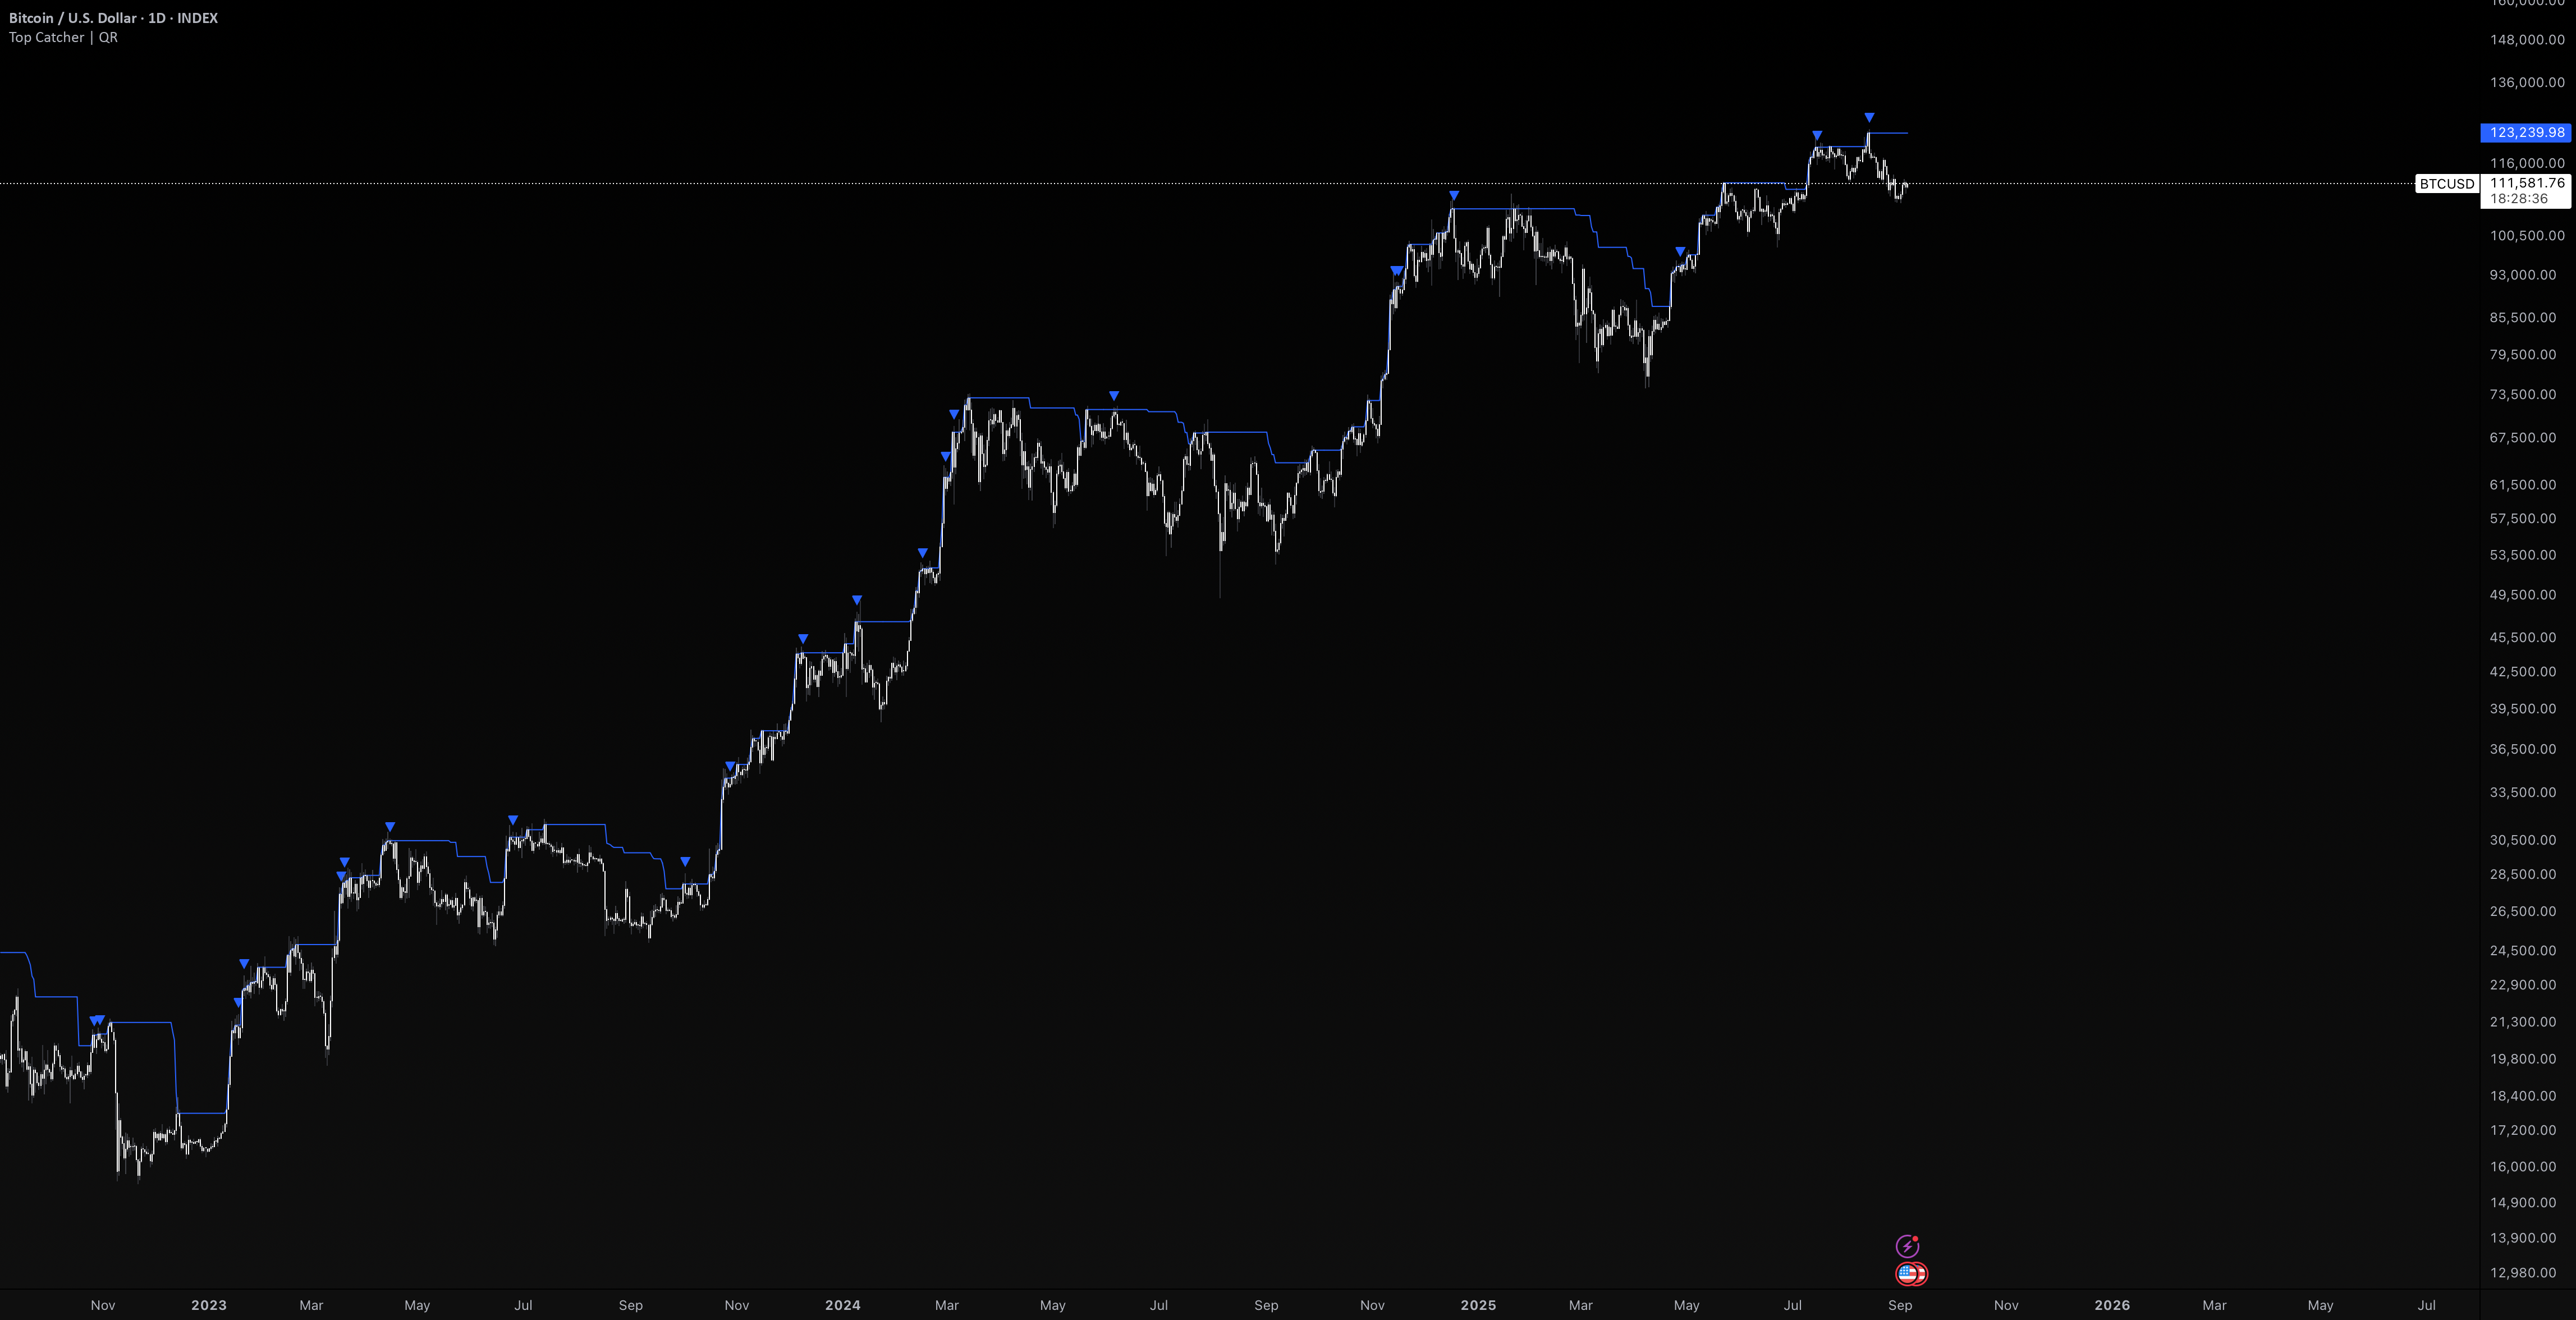Click the 39,500.00 price axis label
2576x1320 pixels.
coord(2523,708)
